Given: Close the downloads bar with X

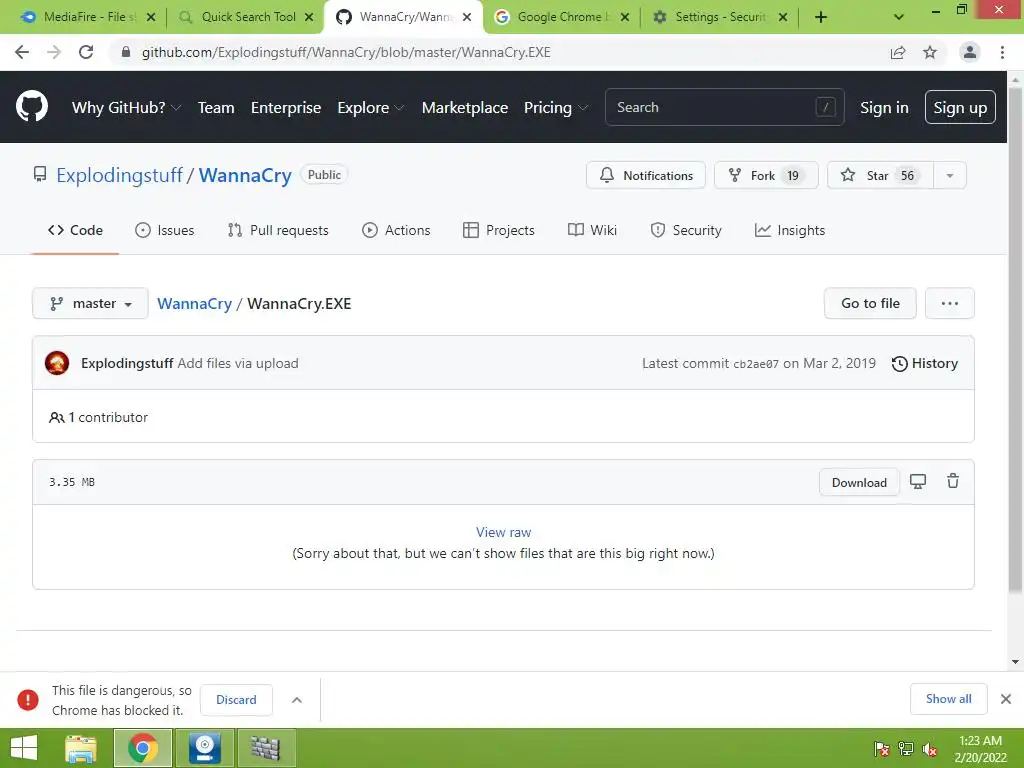Looking at the screenshot, I should pos(1006,699).
